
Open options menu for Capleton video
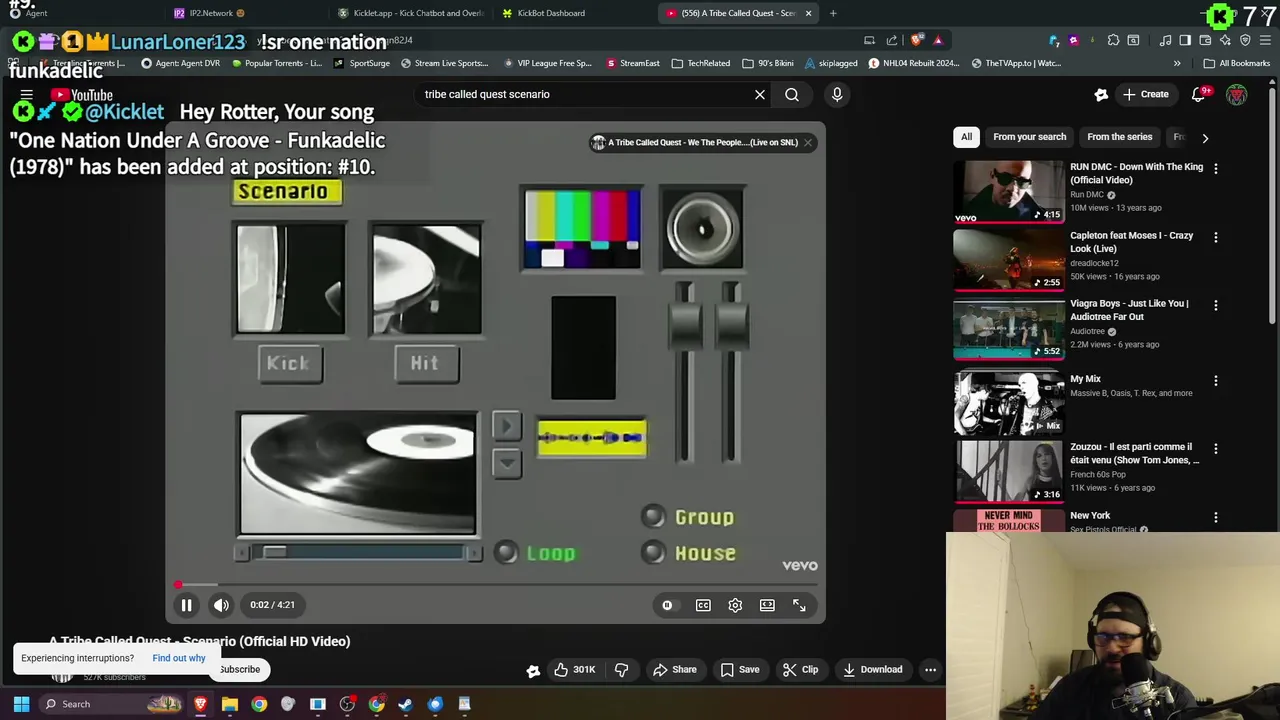1216,238
